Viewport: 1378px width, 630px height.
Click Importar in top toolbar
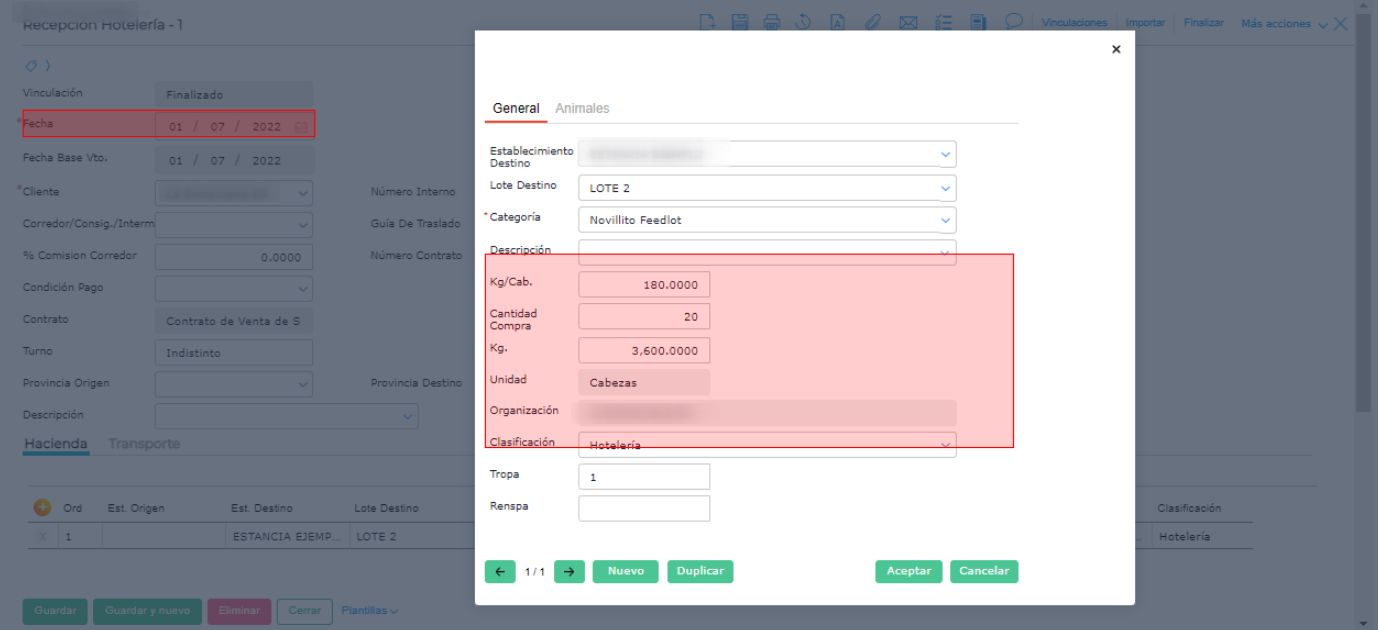coord(1145,22)
